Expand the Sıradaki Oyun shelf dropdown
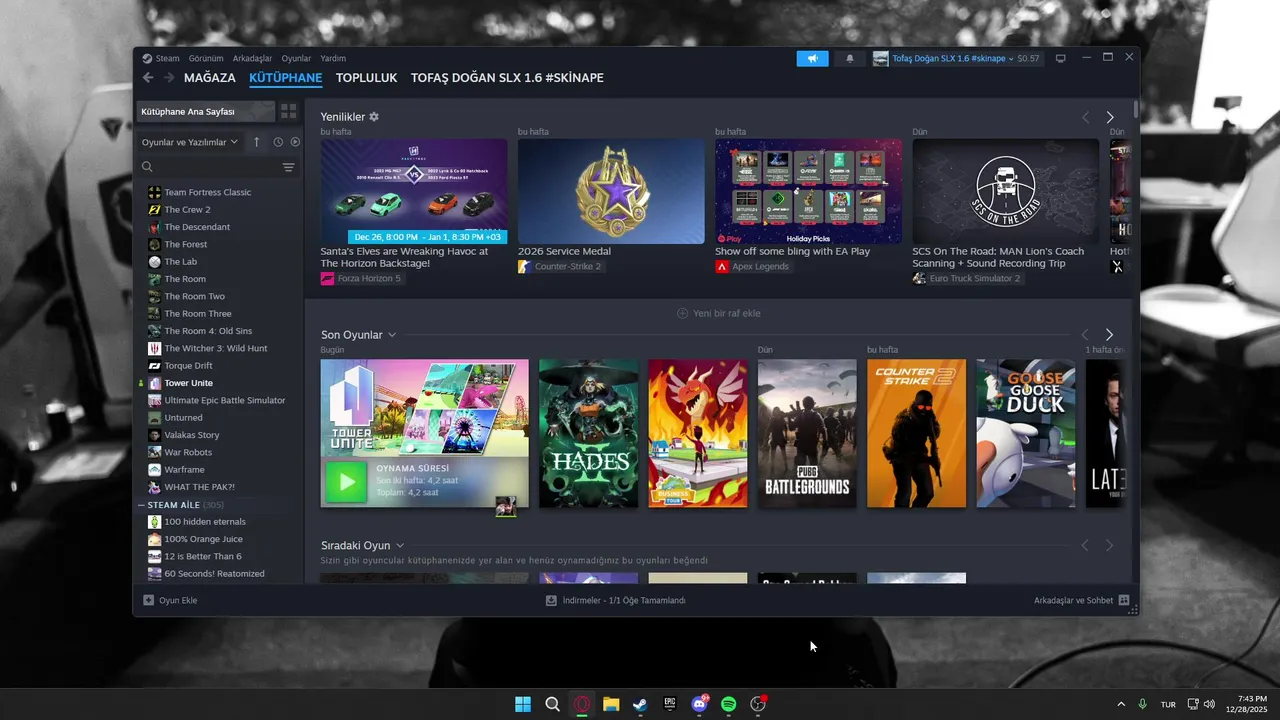The height and width of the screenshot is (720, 1280). pyautogui.click(x=400, y=546)
